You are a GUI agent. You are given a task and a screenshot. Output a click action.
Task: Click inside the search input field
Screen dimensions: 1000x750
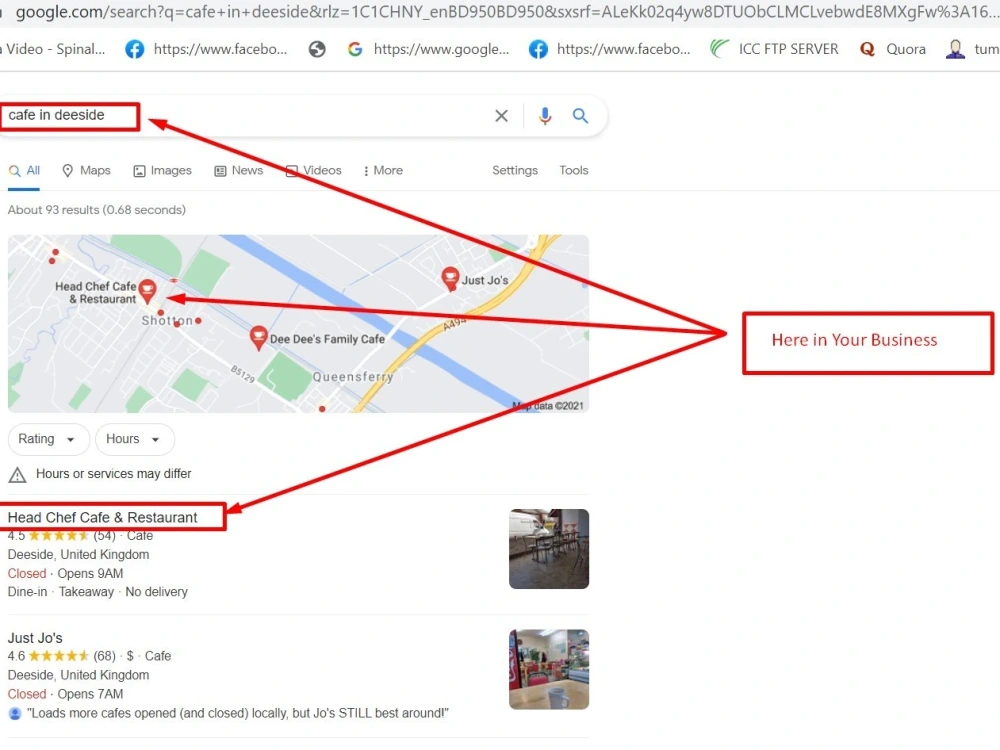(x=249, y=115)
